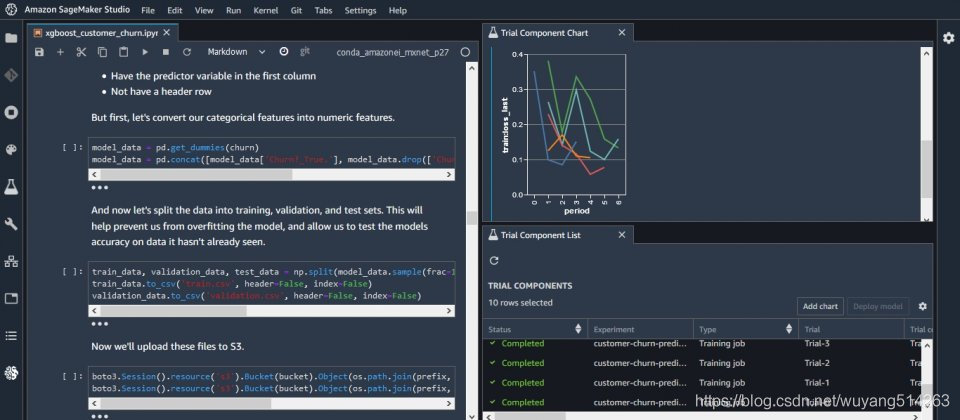Click the git button in notebook toolbar
960x420 pixels.
(x=305, y=51)
